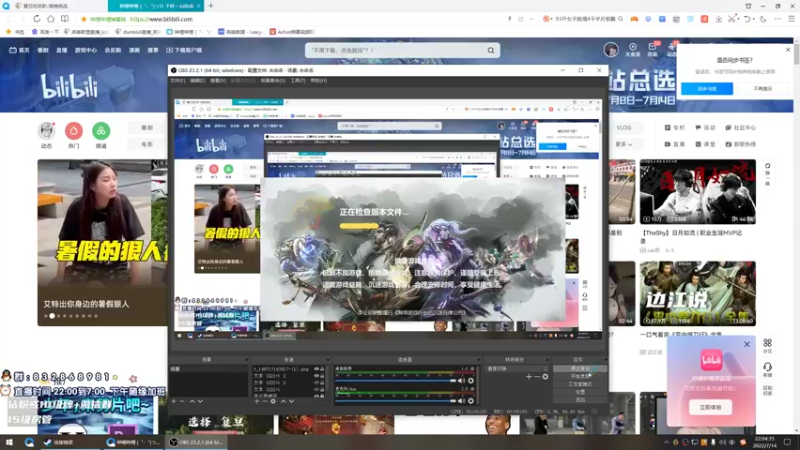Open bilibili 频道 green icon
Viewport: 800px width, 450px height.
pyautogui.click(x=101, y=131)
